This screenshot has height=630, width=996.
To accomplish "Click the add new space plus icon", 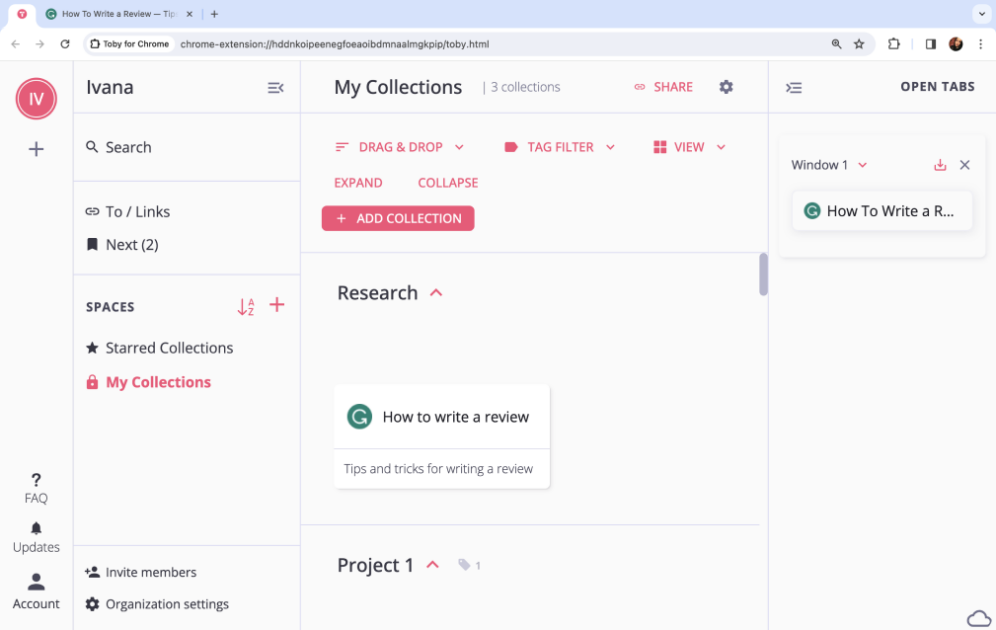I will [x=277, y=306].
